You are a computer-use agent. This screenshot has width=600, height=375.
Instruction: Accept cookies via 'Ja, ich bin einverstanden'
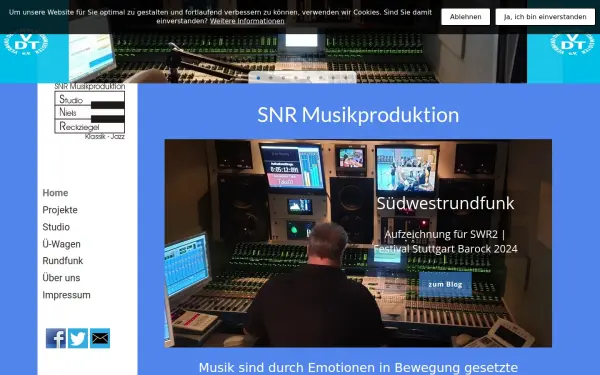click(545, 17)
